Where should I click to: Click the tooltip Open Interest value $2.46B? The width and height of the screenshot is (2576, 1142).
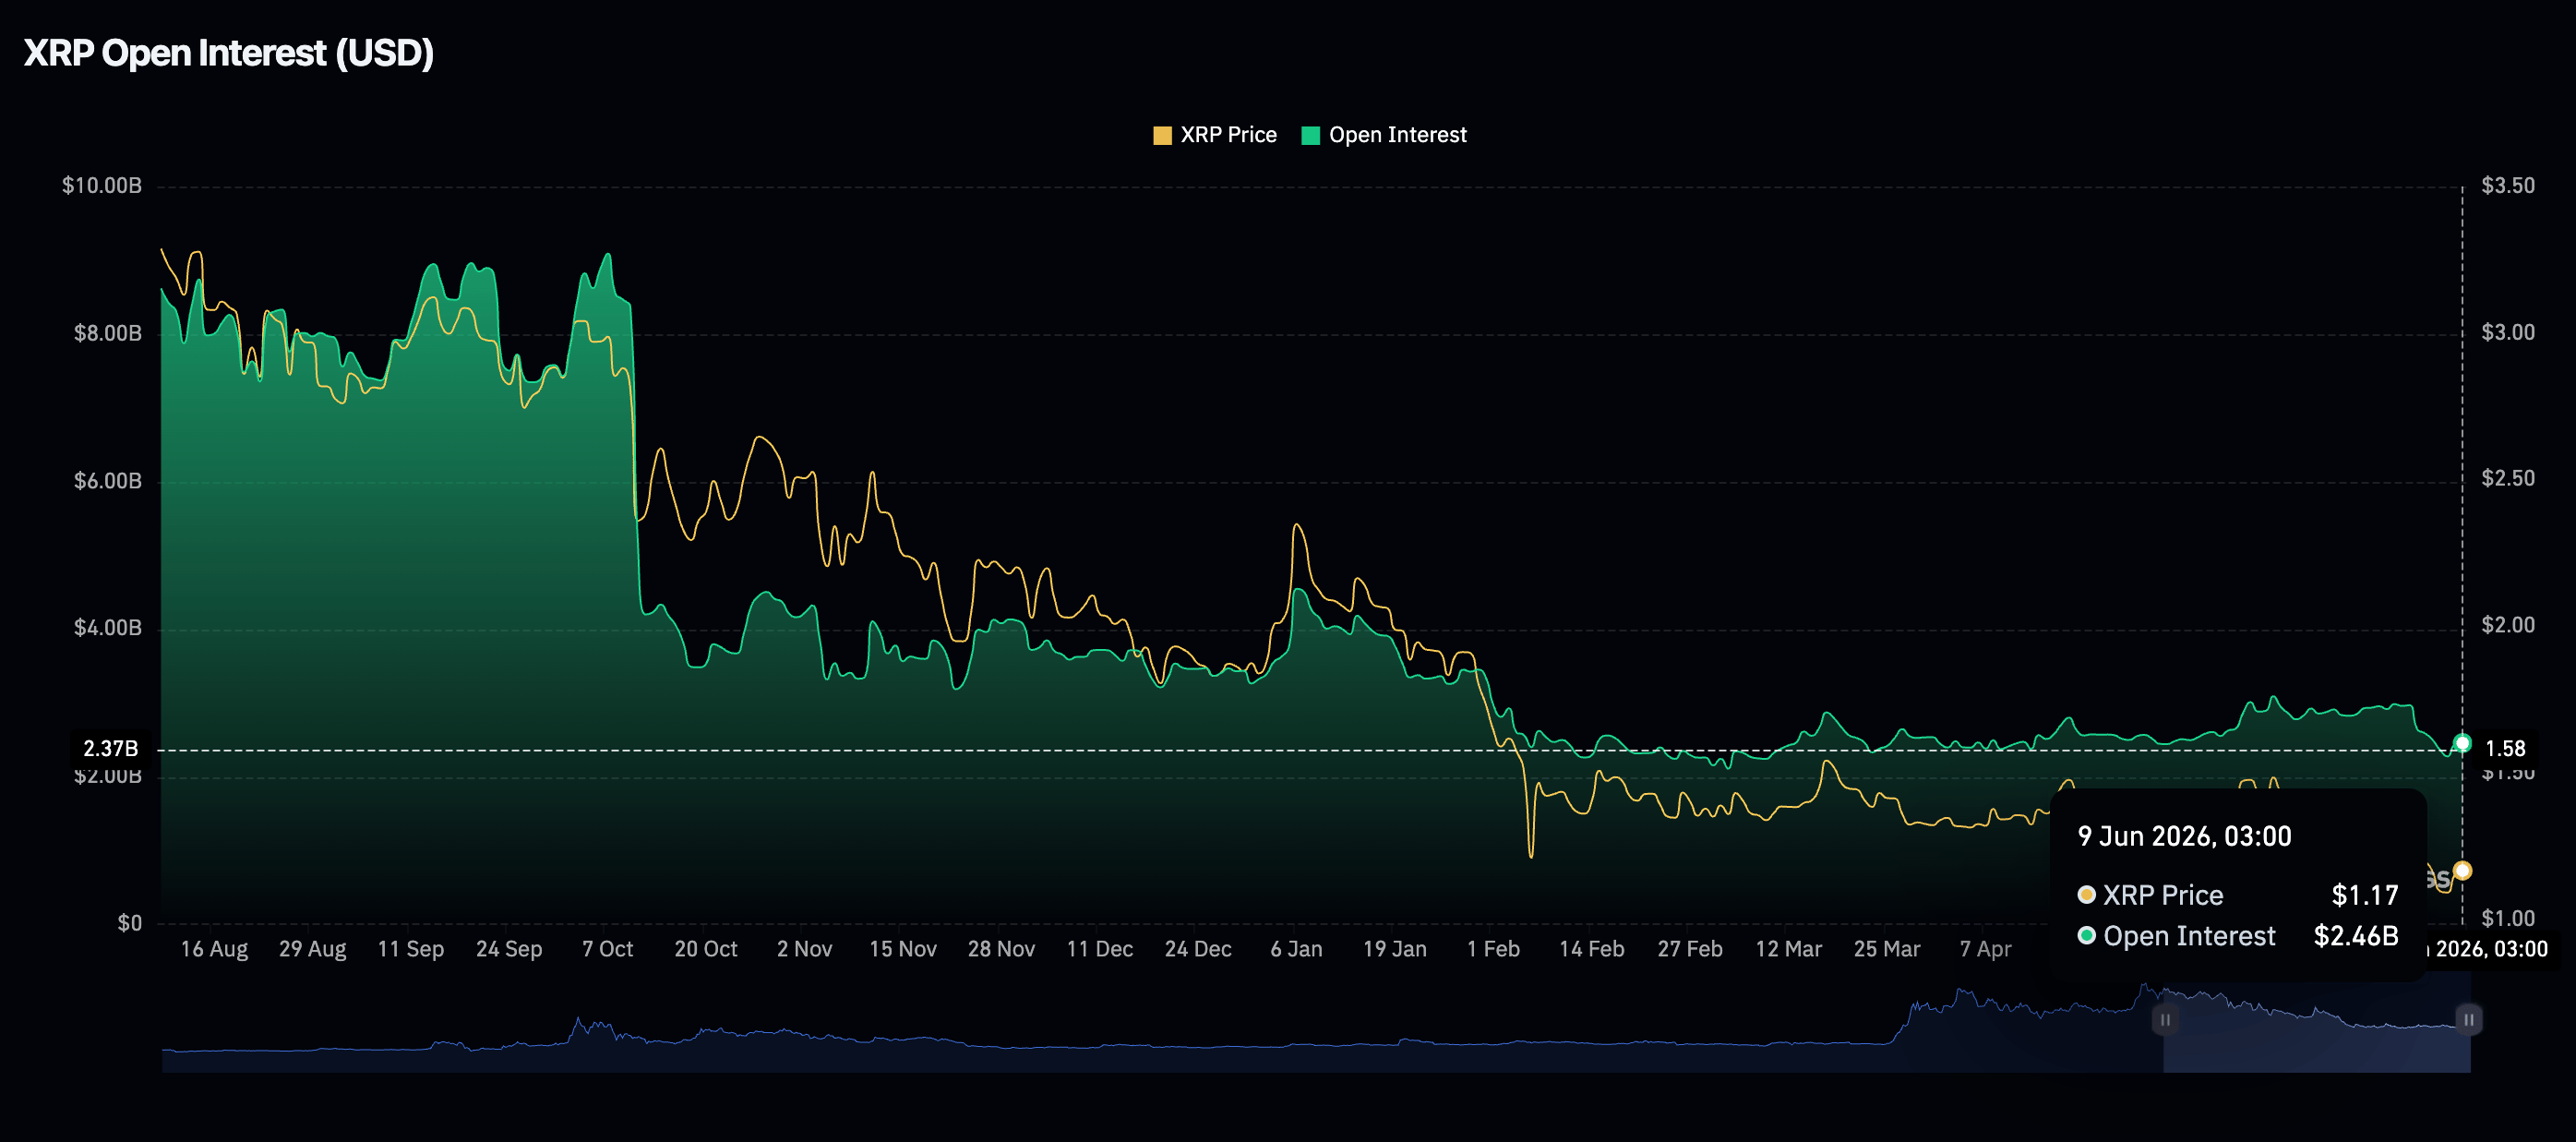(x=2355, y=936)
